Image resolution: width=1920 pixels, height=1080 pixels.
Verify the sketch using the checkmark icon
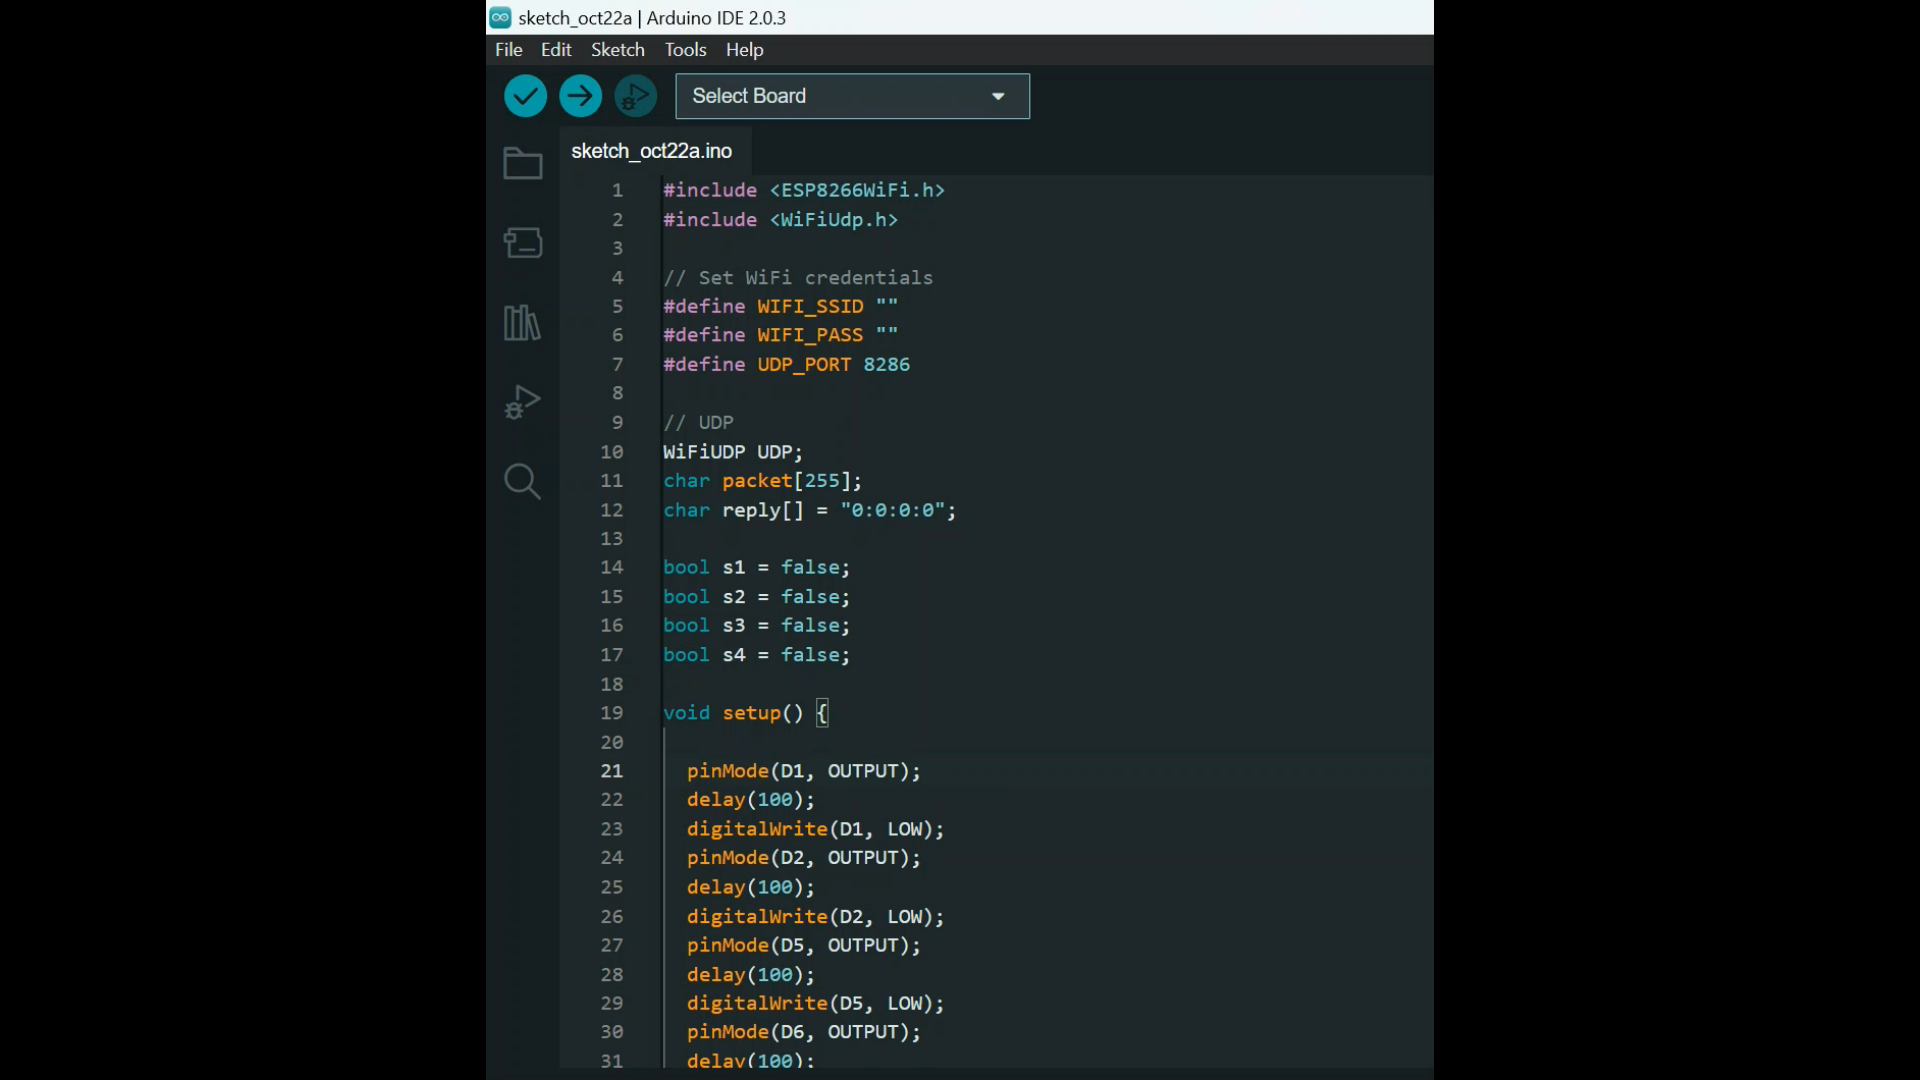(x=525, y=95)
